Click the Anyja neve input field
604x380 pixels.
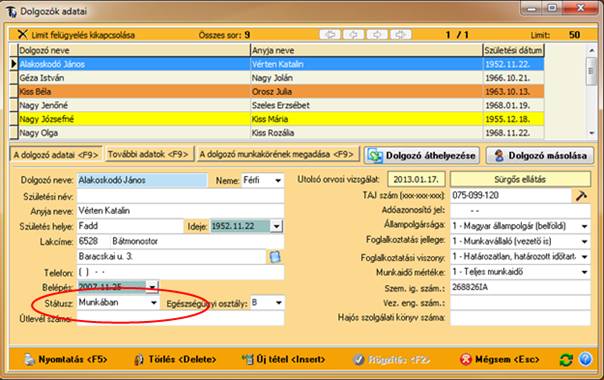pyautogui.click(x=180, y=211)
